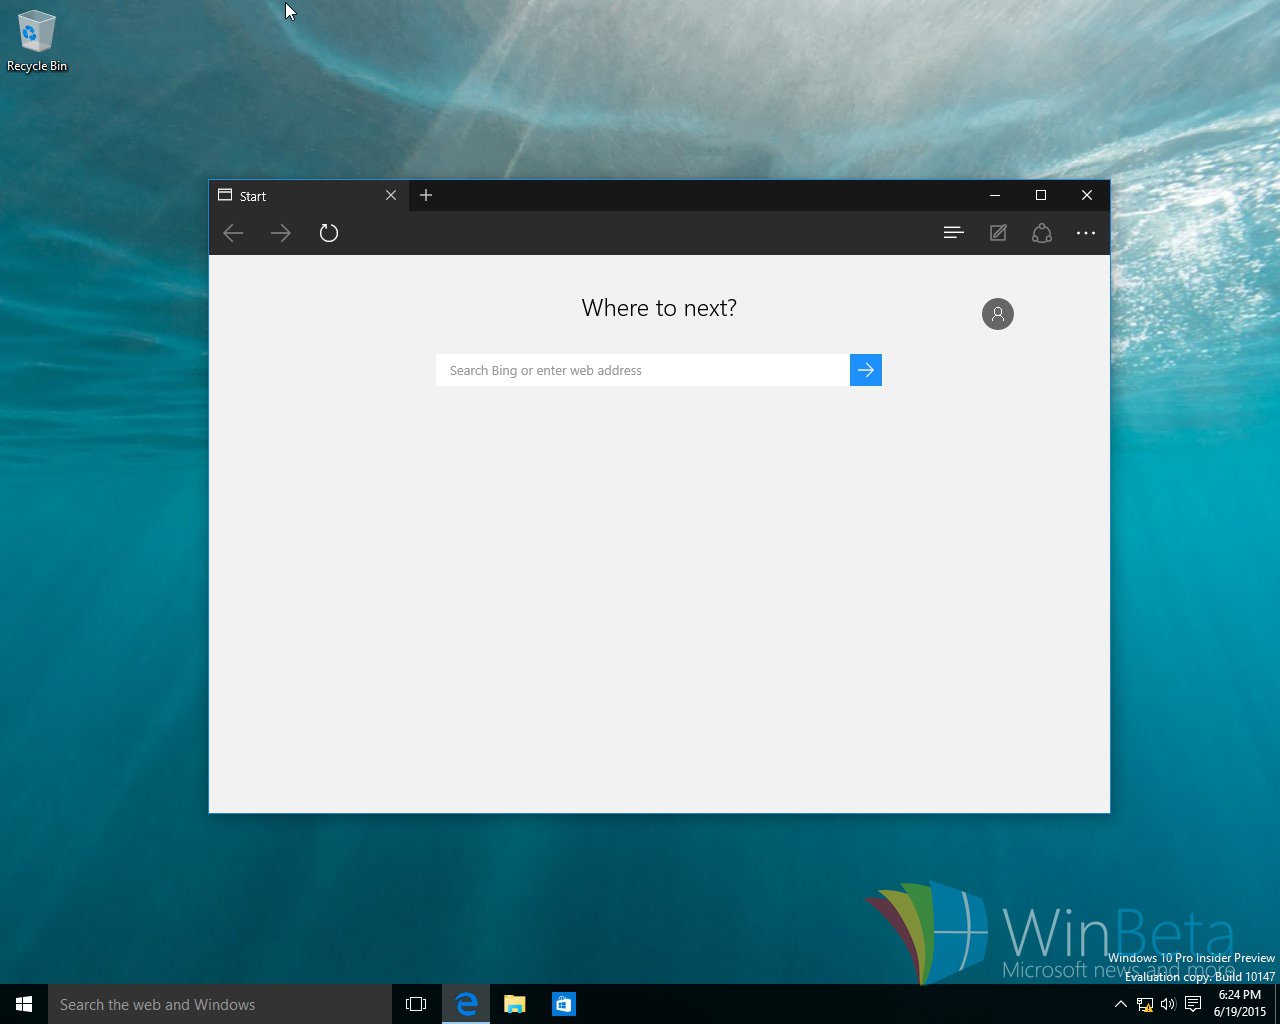Make a Web Note with the pen icon
The image size is (1280, 1024).
pos(998,233)
